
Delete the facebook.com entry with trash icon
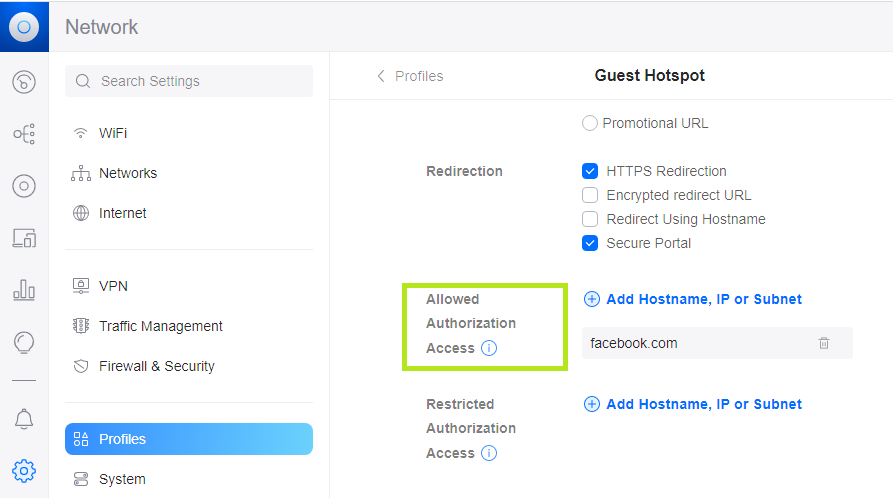pos(824,343)
